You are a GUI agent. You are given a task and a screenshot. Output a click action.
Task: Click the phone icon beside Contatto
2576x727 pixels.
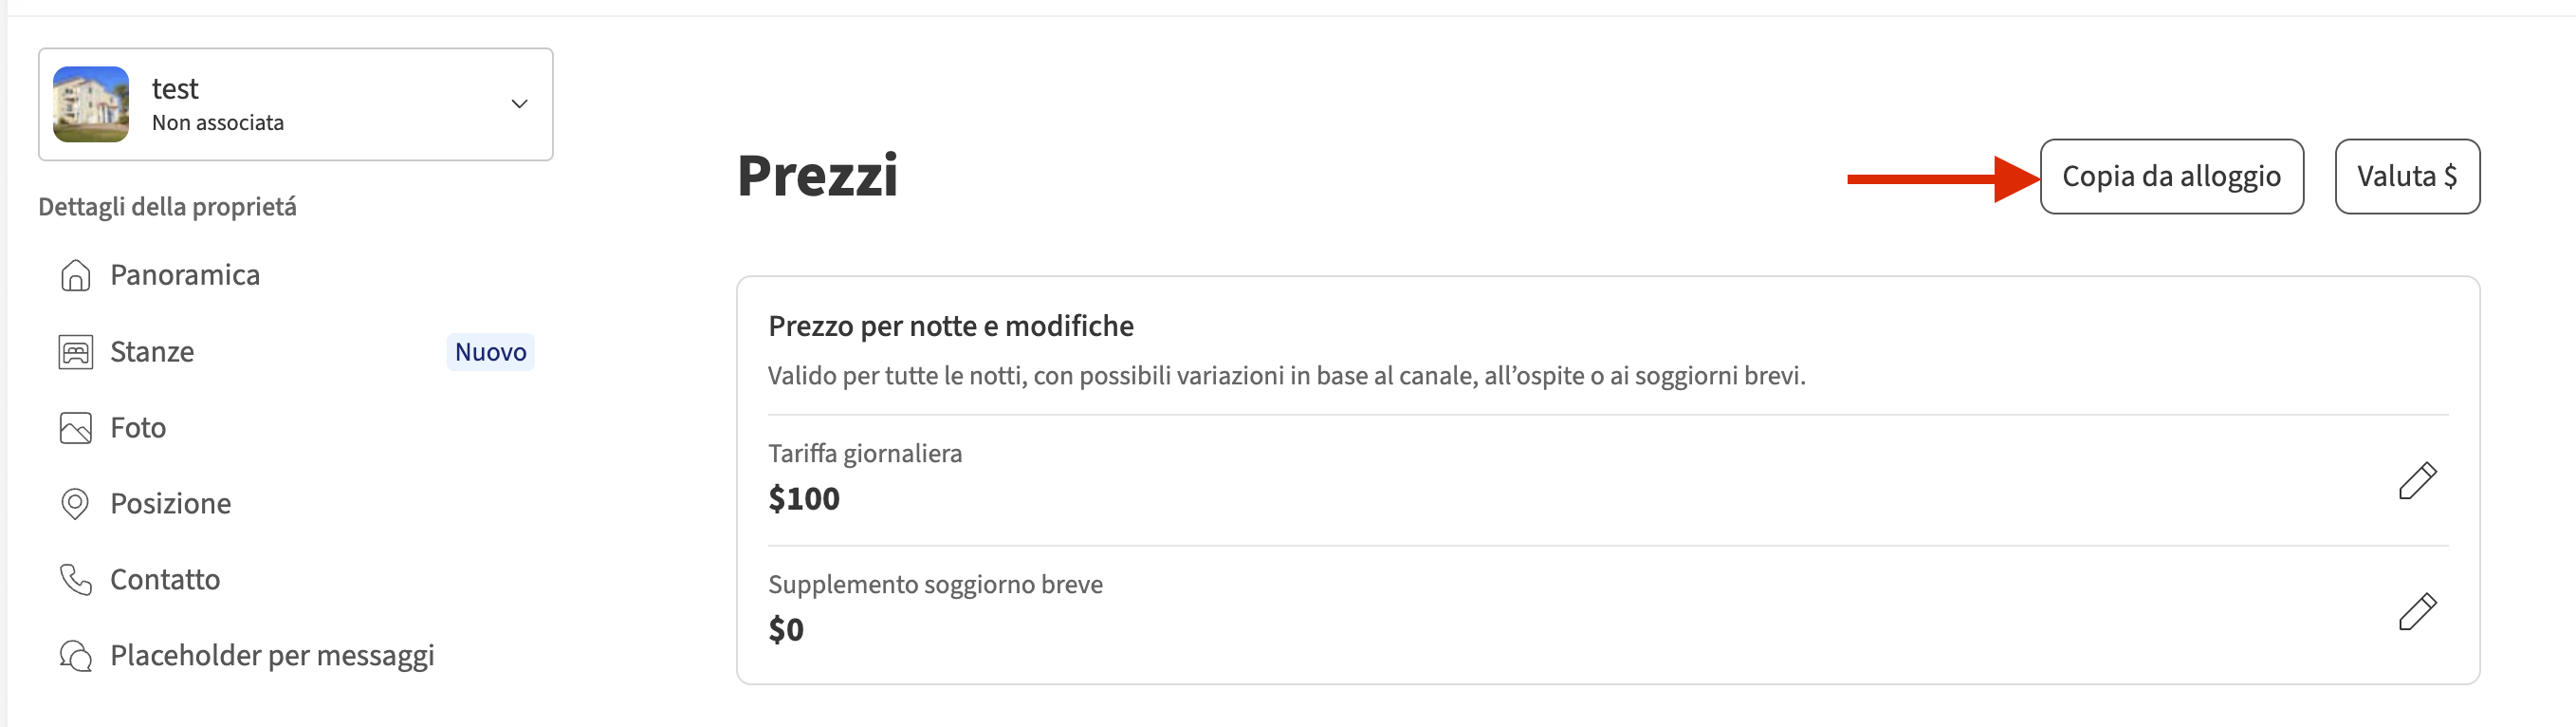(x=75, y=580)
